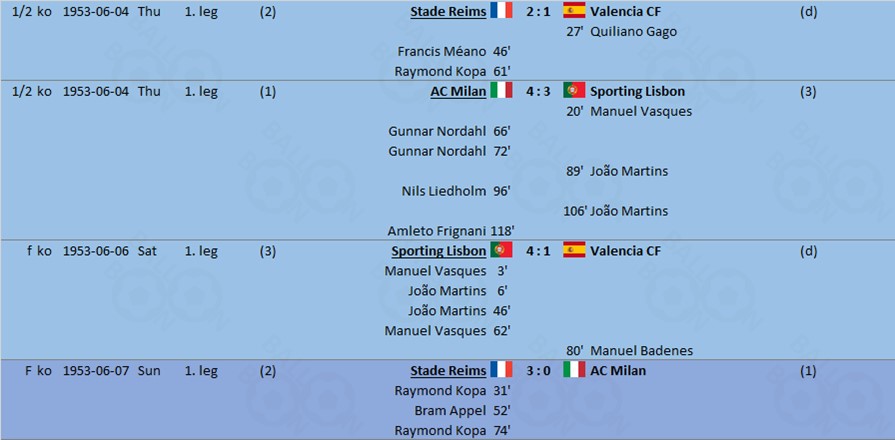The width and height of the screenshot is (895, 440).
Task: Open the underlined AC Milan link in the 4:3 match
Action: 458,92
